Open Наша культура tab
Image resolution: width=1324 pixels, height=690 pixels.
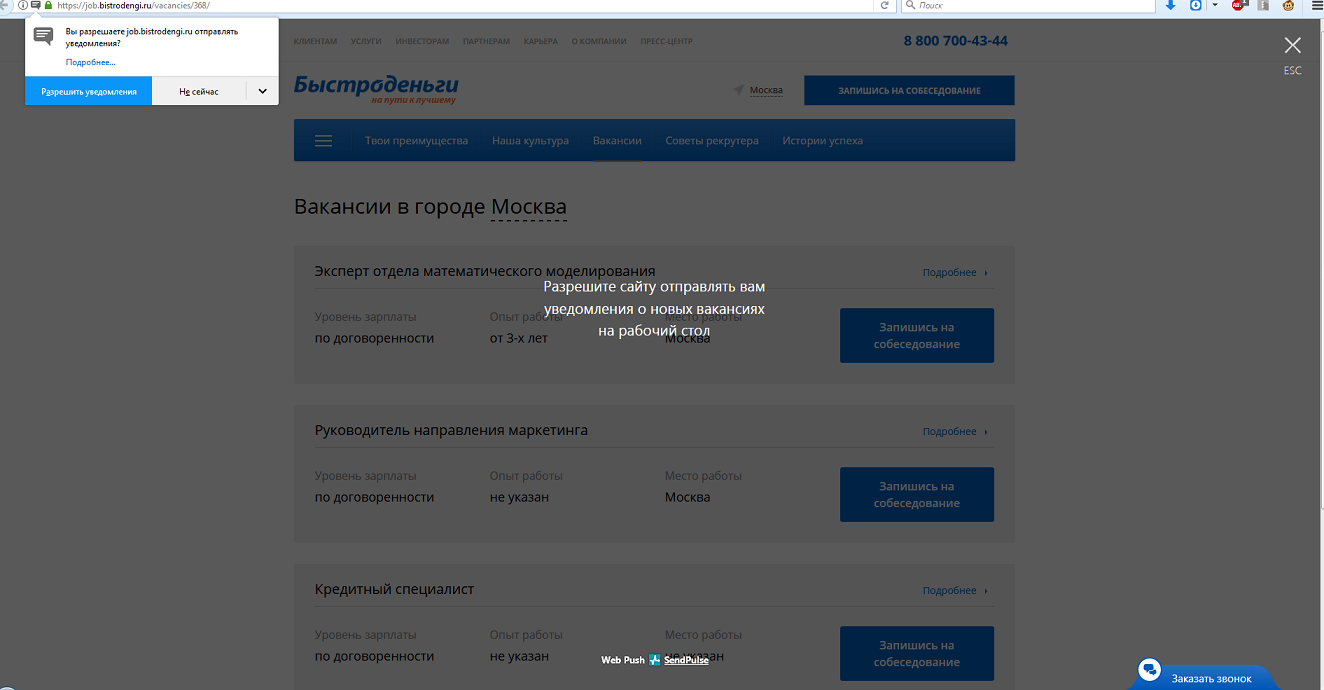click(x=530, y=141)
